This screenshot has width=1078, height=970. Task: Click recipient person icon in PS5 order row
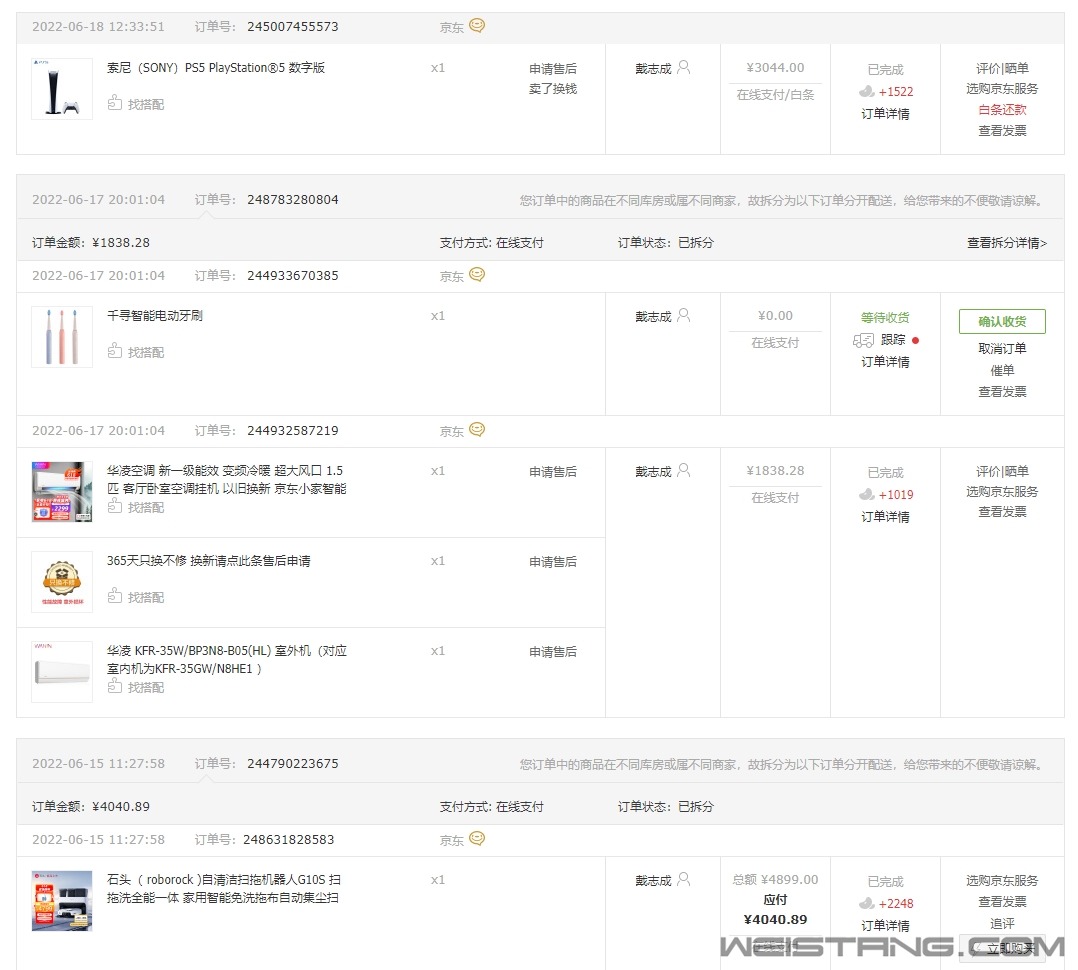pyautogui.click(x=683, y=67)
